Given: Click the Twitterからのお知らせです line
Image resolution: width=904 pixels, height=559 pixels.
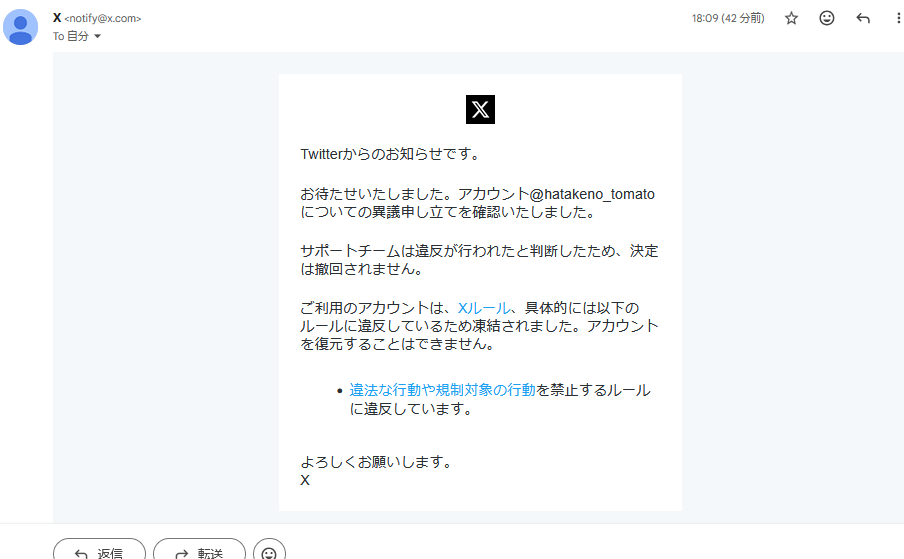Looking at the screenshot, I should [390, 154].
